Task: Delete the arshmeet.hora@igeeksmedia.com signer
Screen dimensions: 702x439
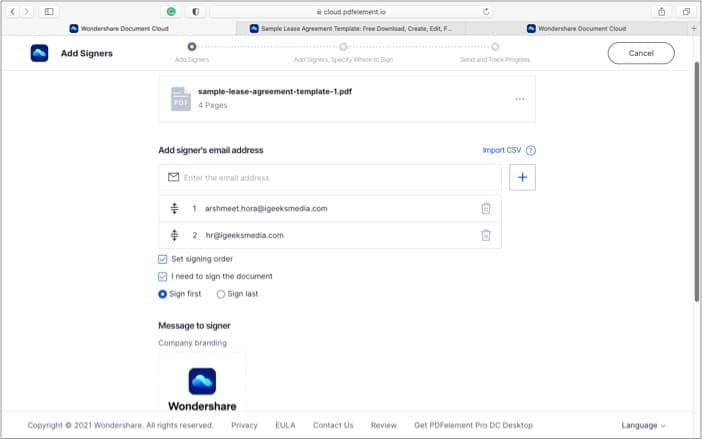Action: pos(486,208)
